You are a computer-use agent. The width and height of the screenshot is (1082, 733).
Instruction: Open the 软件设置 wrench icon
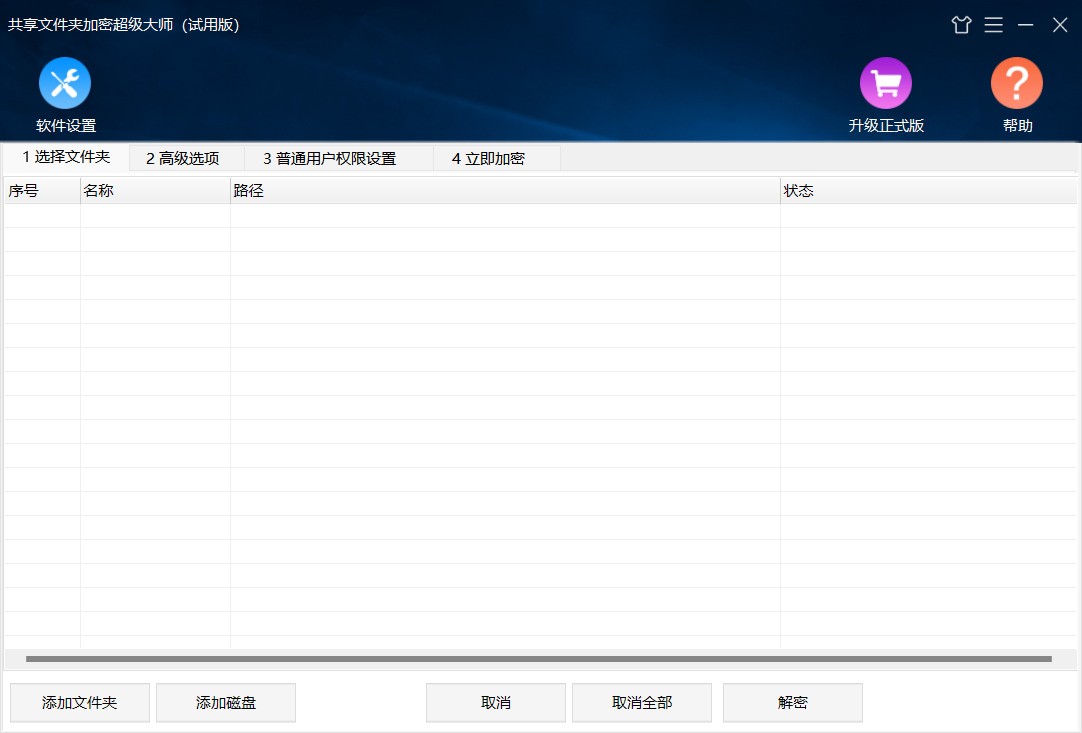65,83
